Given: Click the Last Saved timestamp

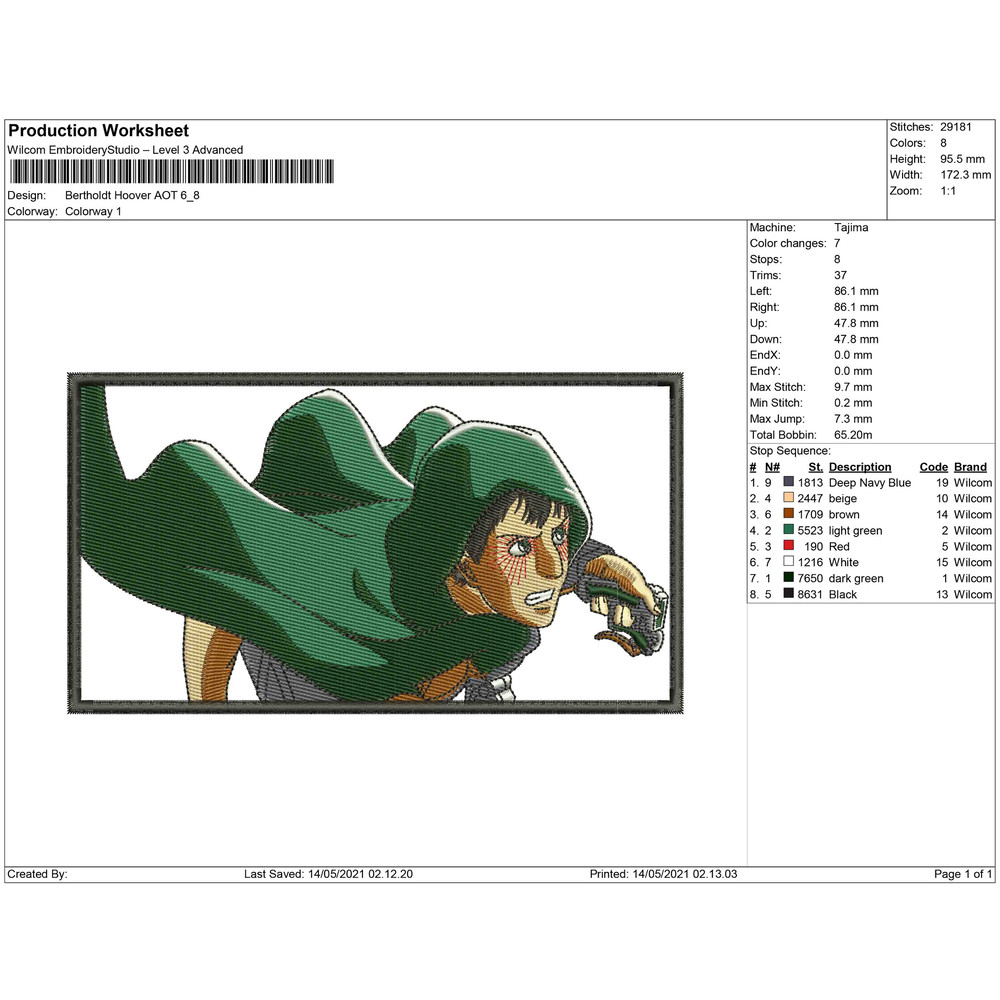Looking at the screenshot, I should 330,873.
